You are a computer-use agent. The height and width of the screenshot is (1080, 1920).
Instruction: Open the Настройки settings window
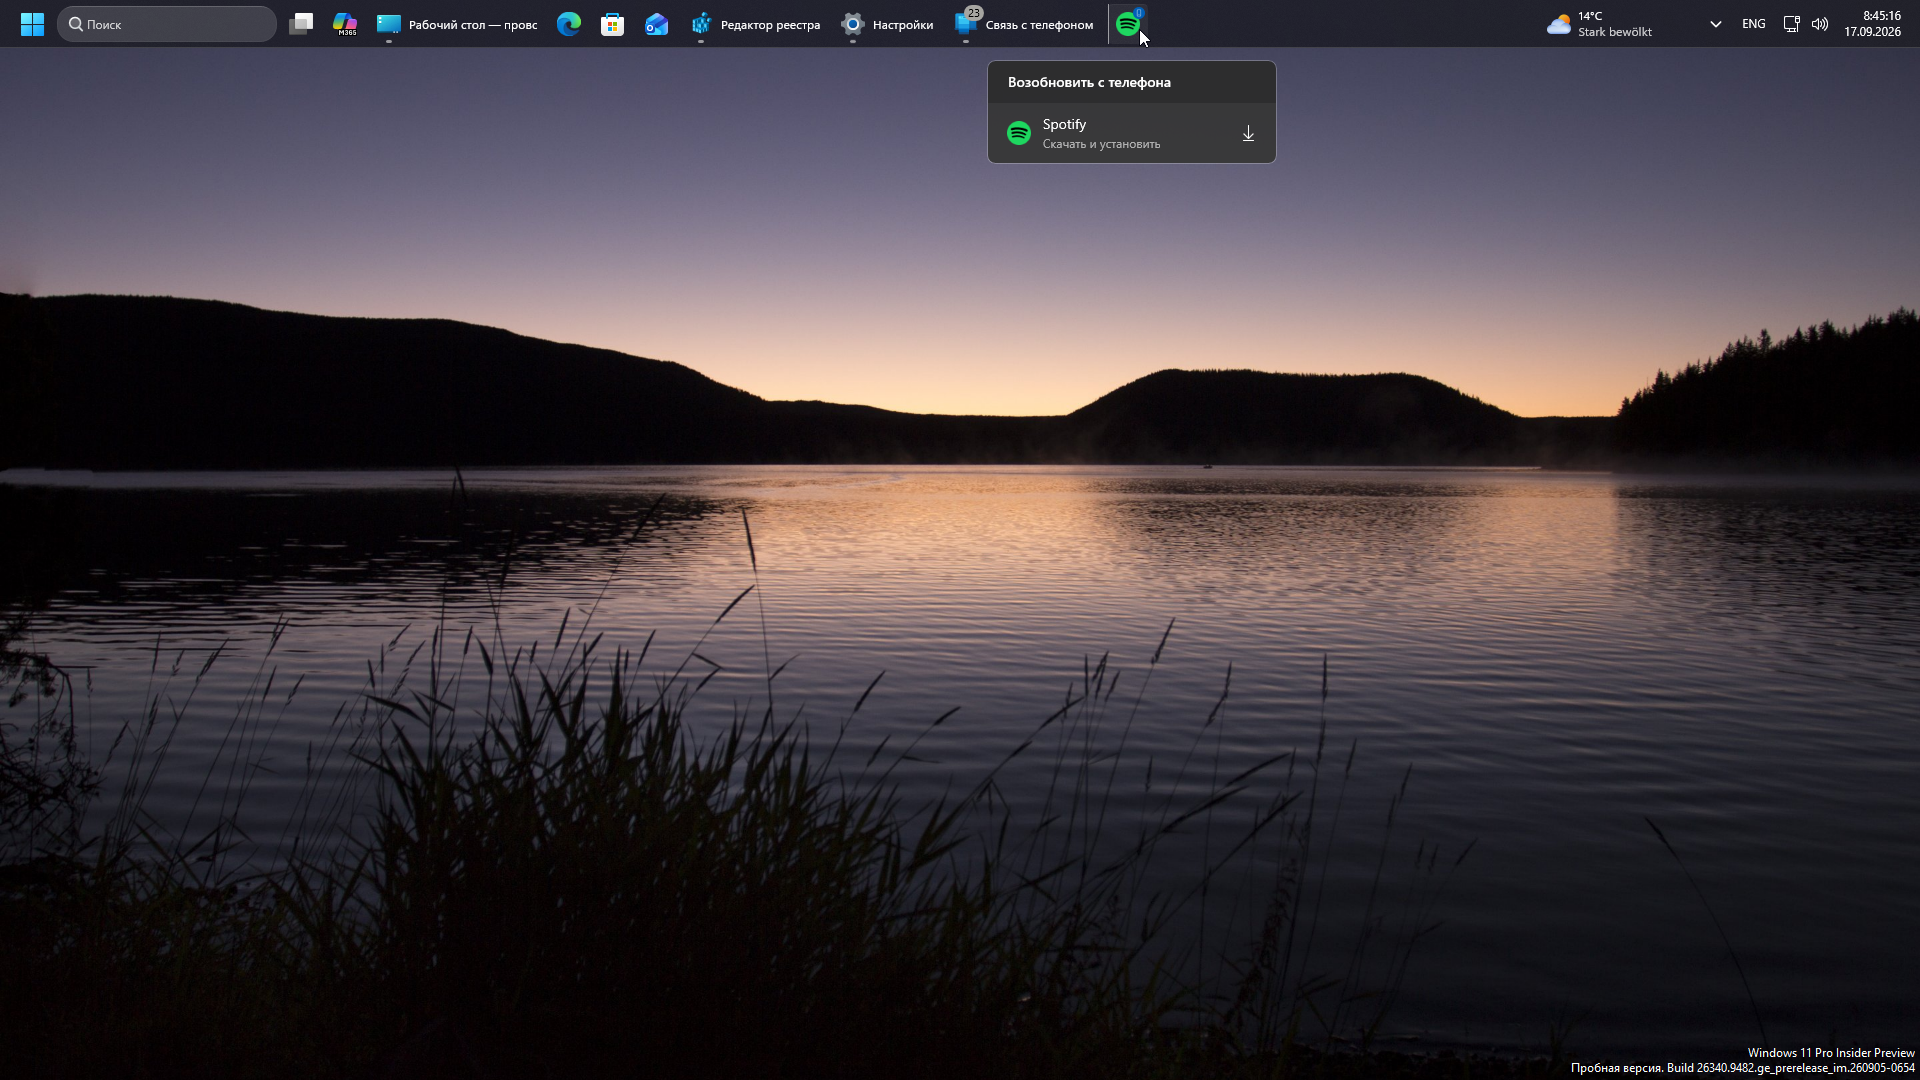pos(887,24)
